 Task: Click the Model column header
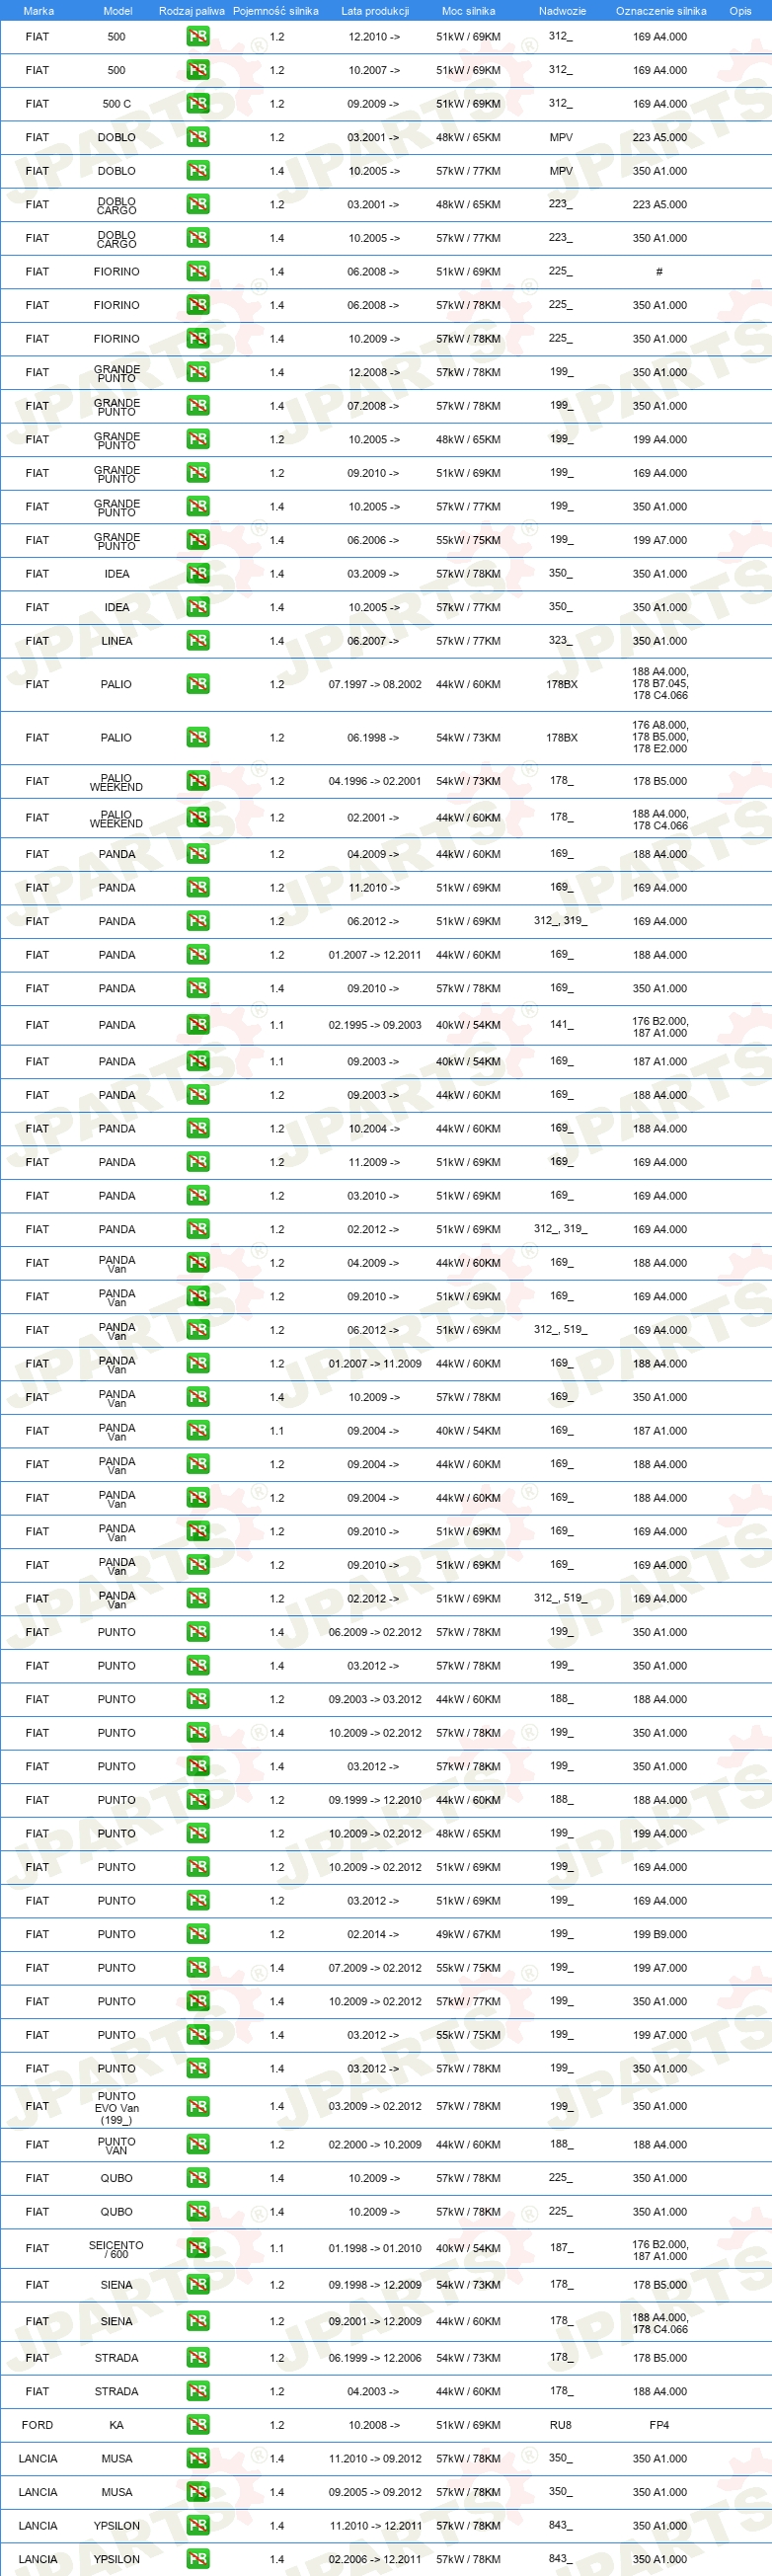pos(118,11)
